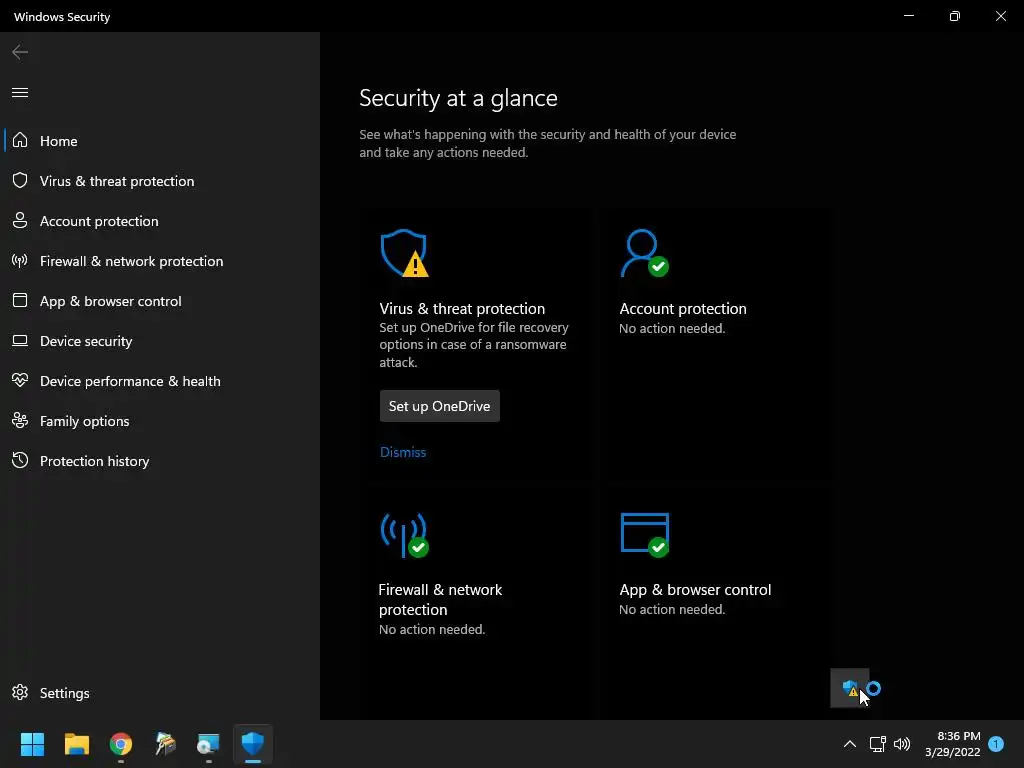Click the heart icon beside Device performance & health

[20, 380]
